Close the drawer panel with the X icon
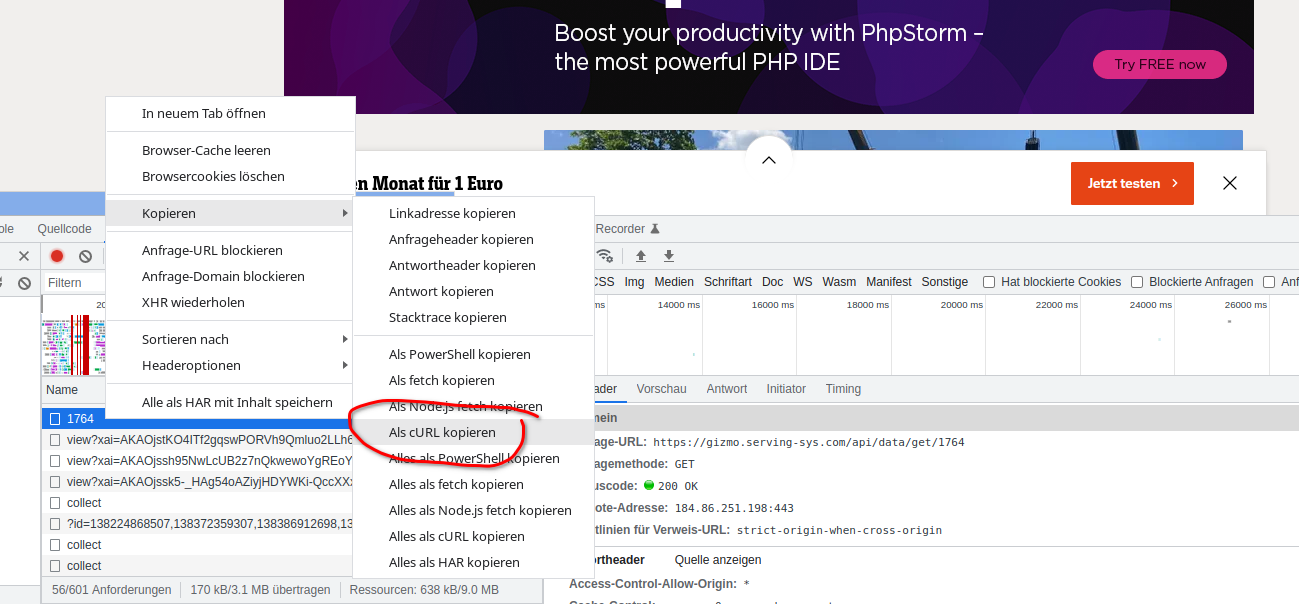 (x=24, y=257)
